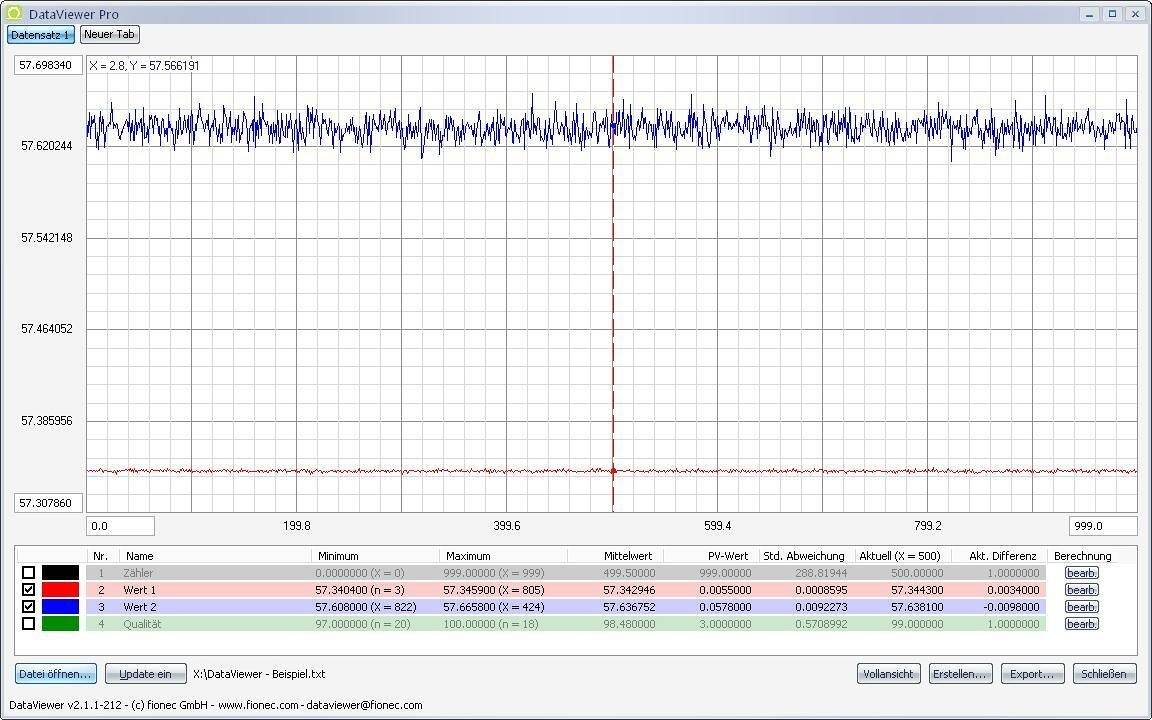Click bearb. button for Wert 1 row

1081,590
